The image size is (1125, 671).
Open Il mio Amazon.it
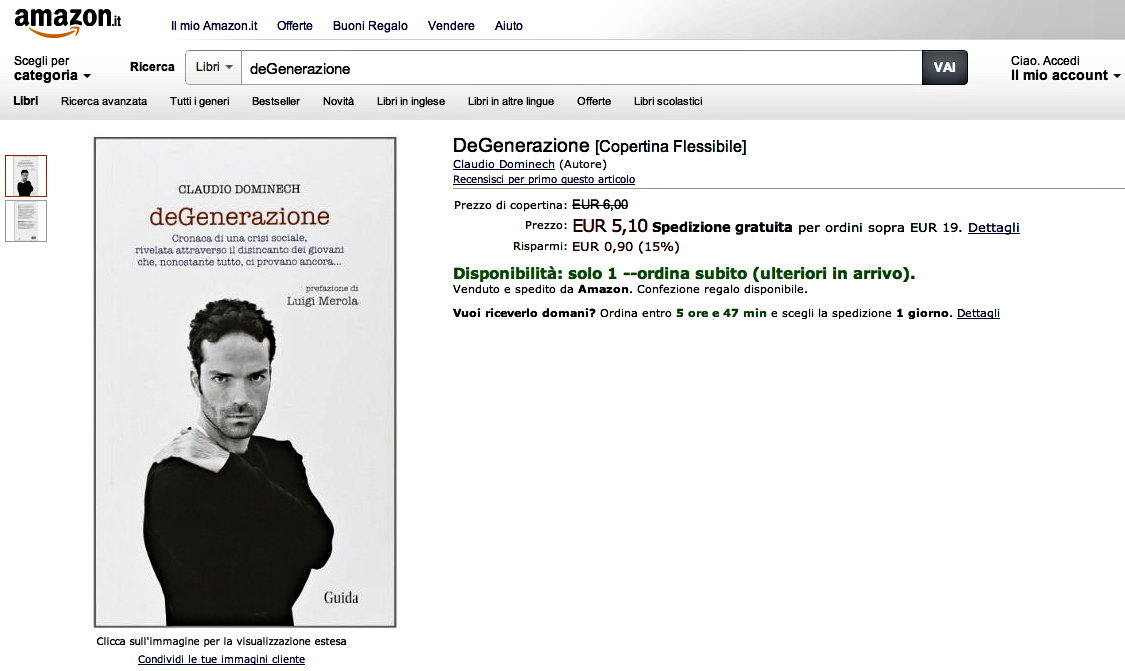(214, 26)
